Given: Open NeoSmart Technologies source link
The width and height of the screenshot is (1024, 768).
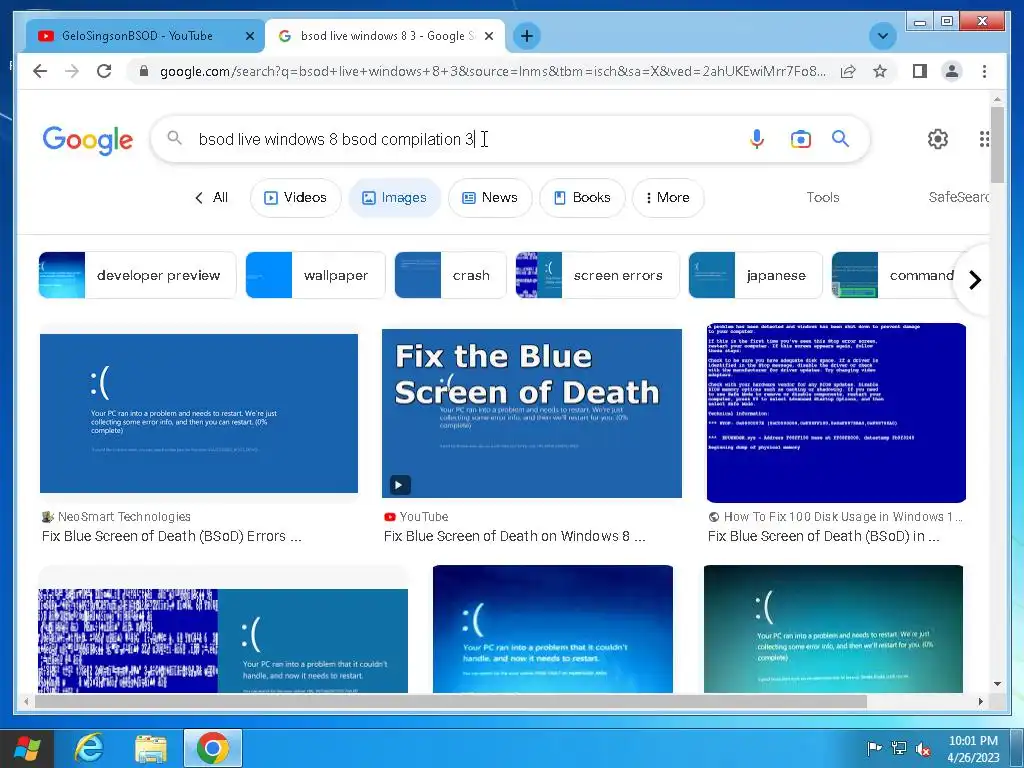Looking at the screenshot, I should click(116, 517).
